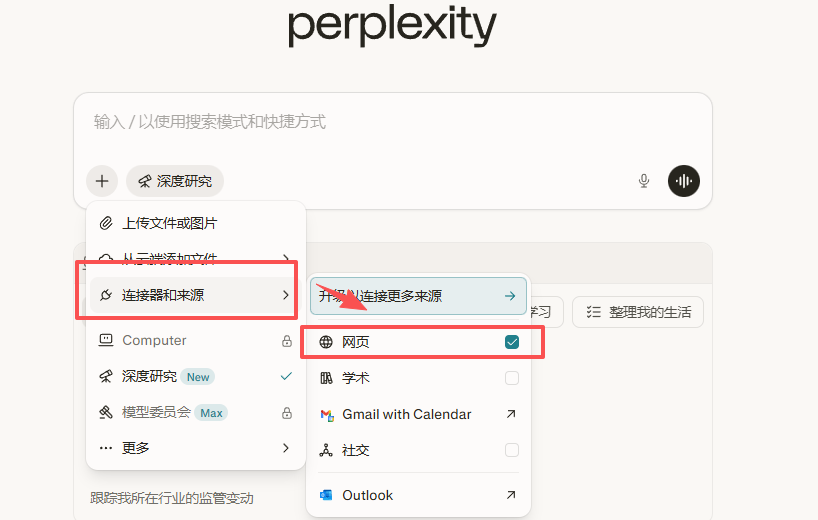
Task: Click the search query input field
Action: coord(390,122)
